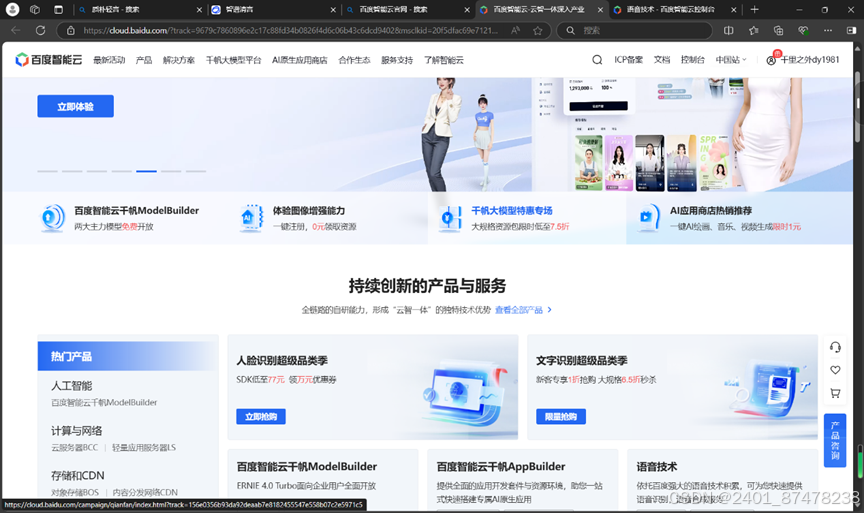The width and height of the screenshot is (864, 513).
Task: Select the first carousel indicator
Action: (47, 171)
